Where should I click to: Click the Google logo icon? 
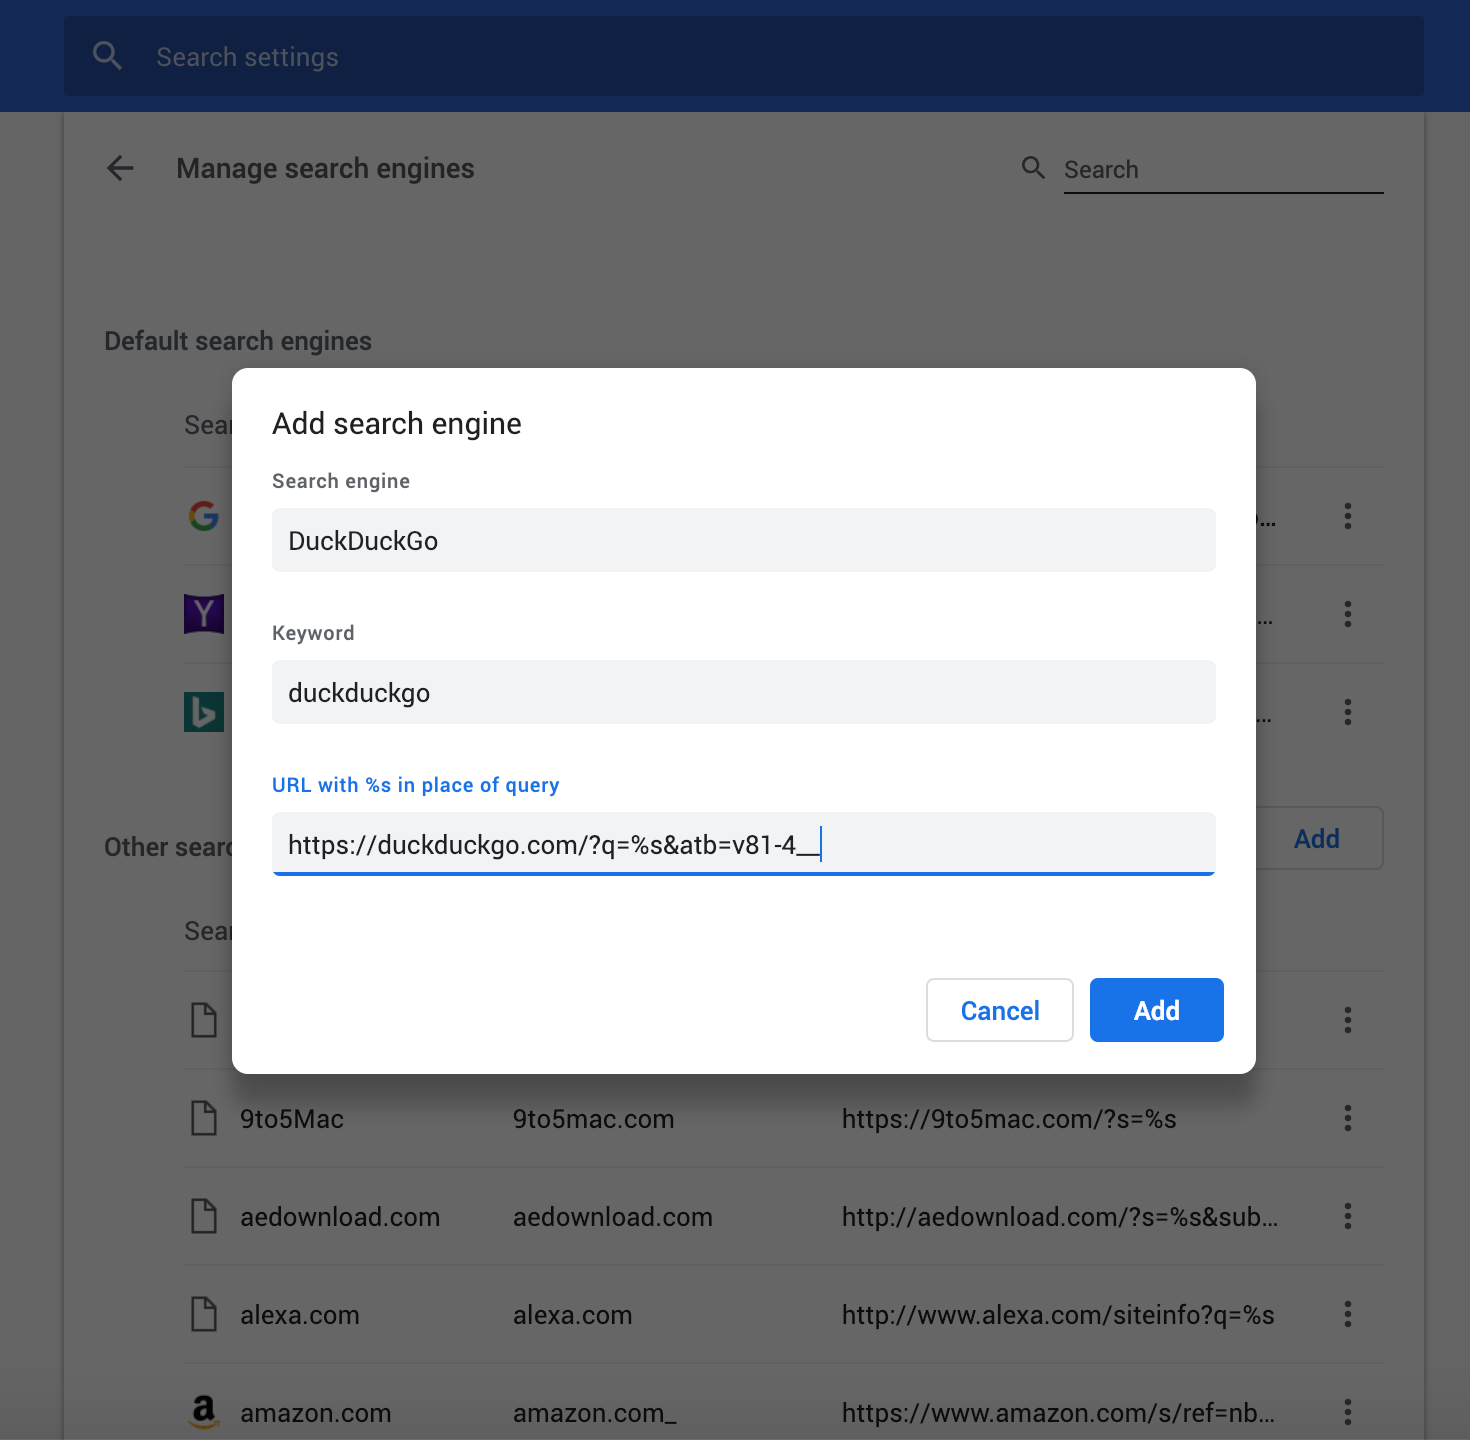[204, 516]
